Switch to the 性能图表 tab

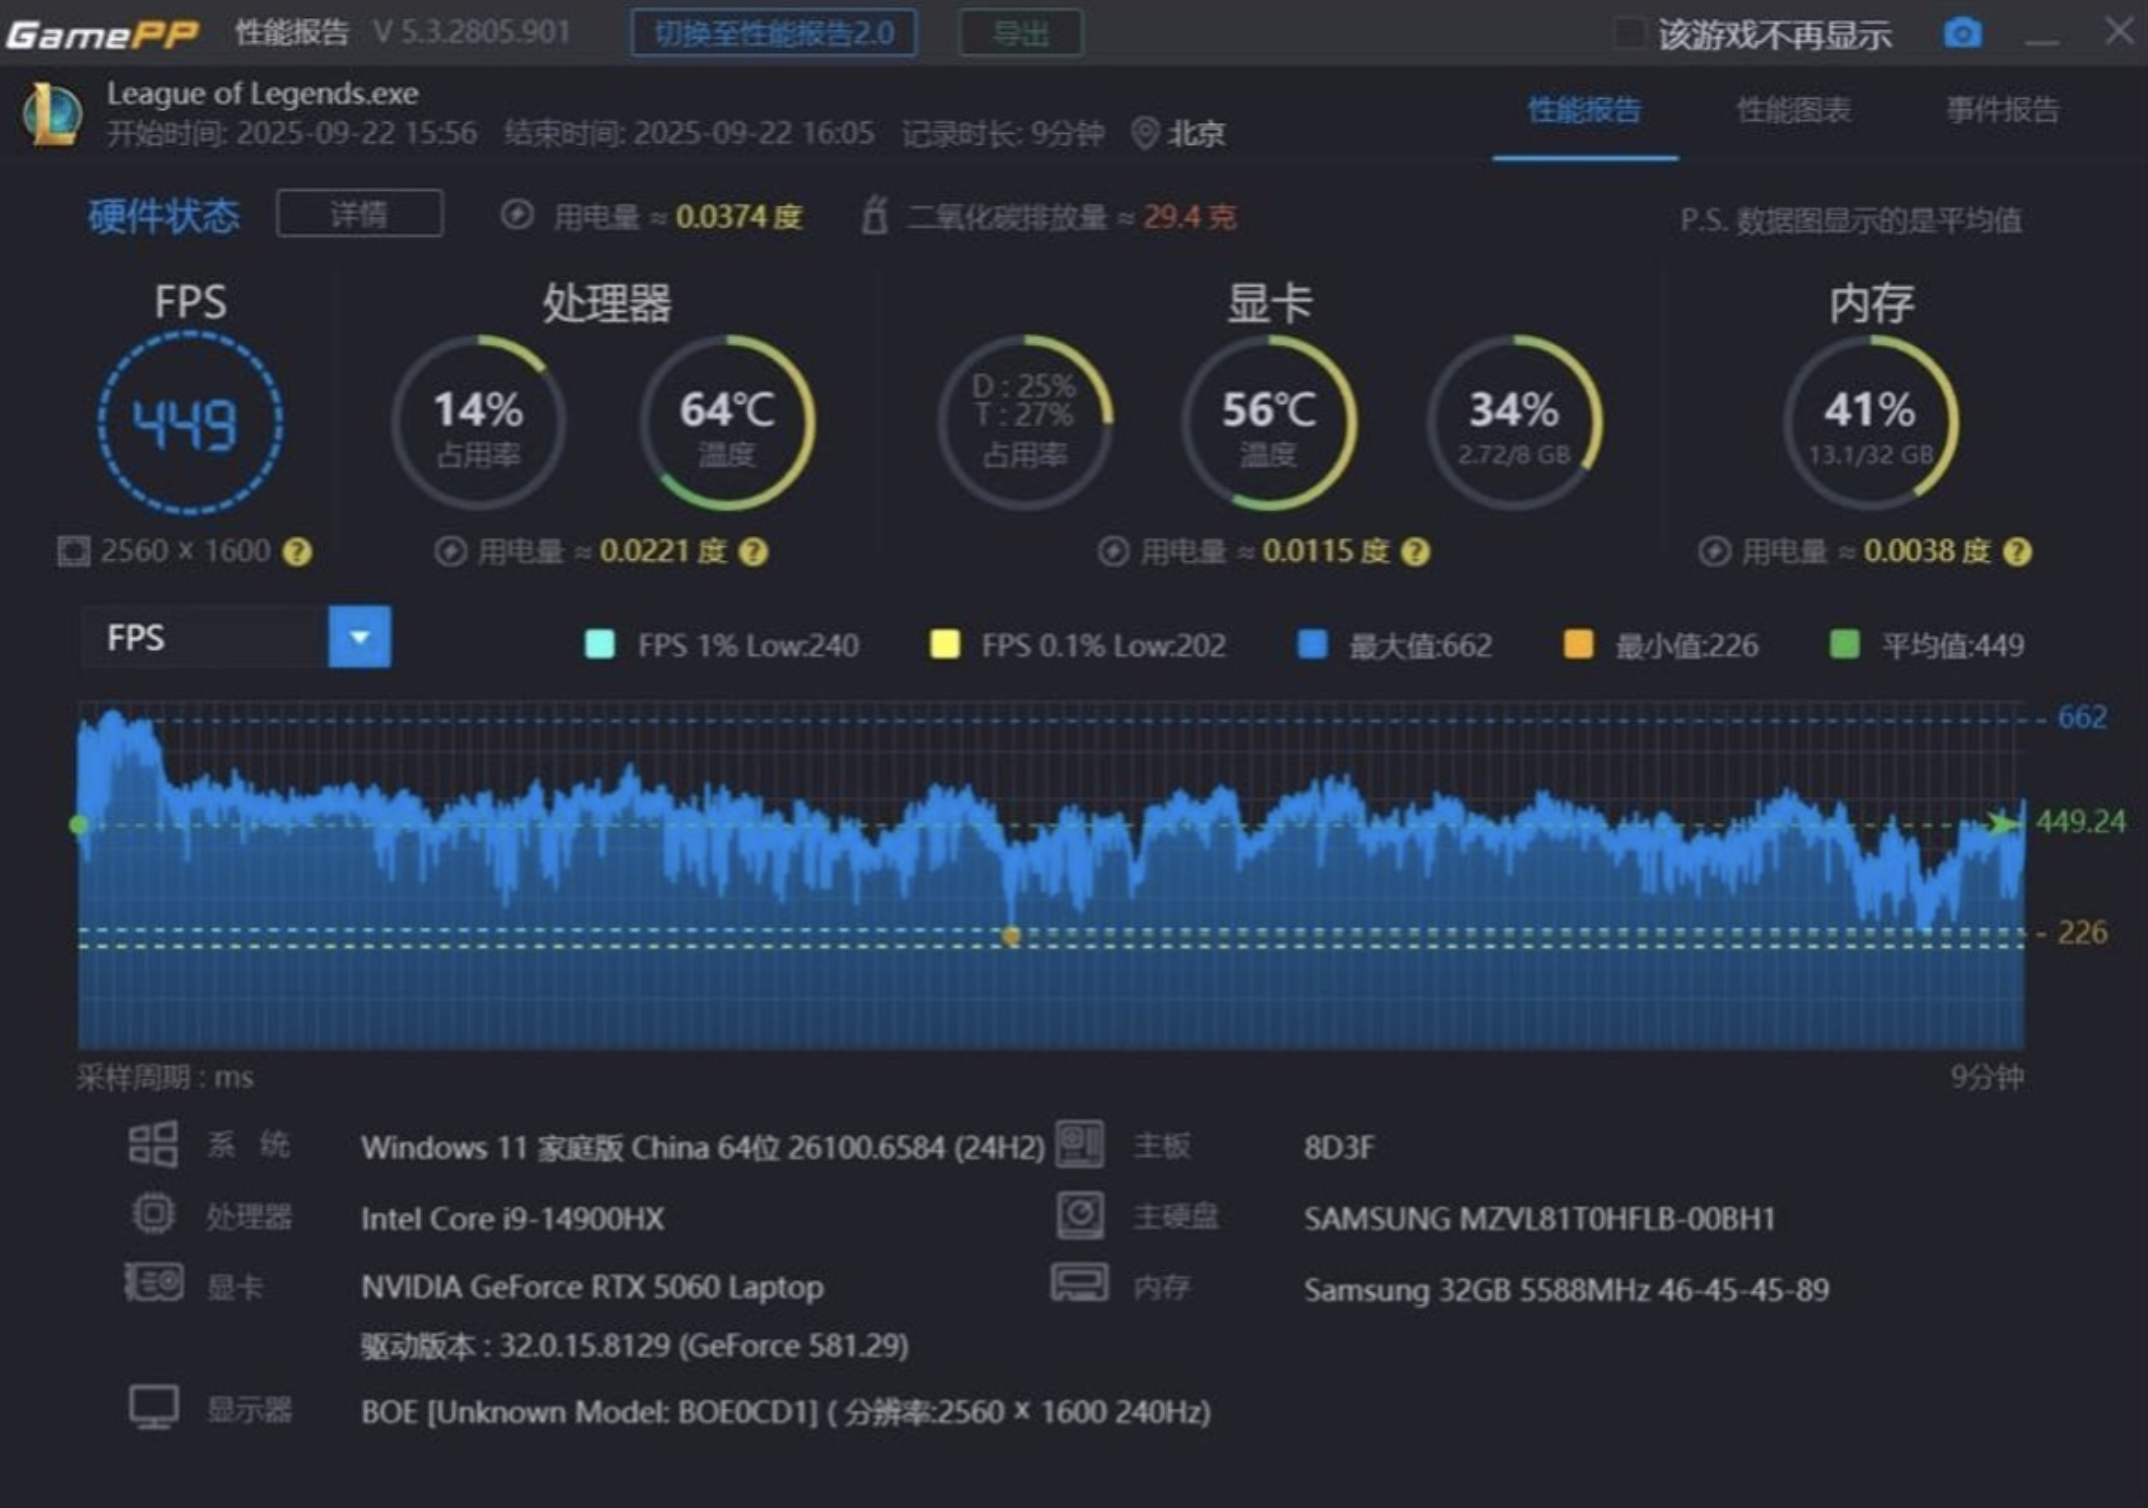tap(1793, 110)
